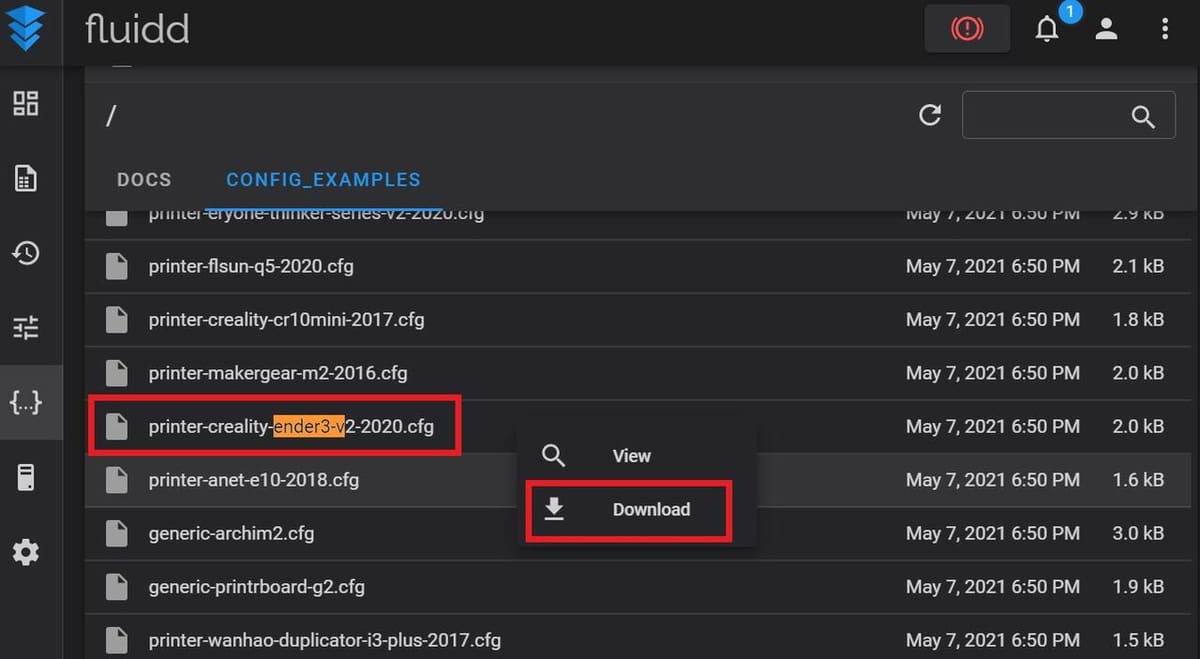The image size is (1200, 659).
Task: Open the Tune sliders sidebar icon
Action: pyautogui.click(x=25, y=327)
